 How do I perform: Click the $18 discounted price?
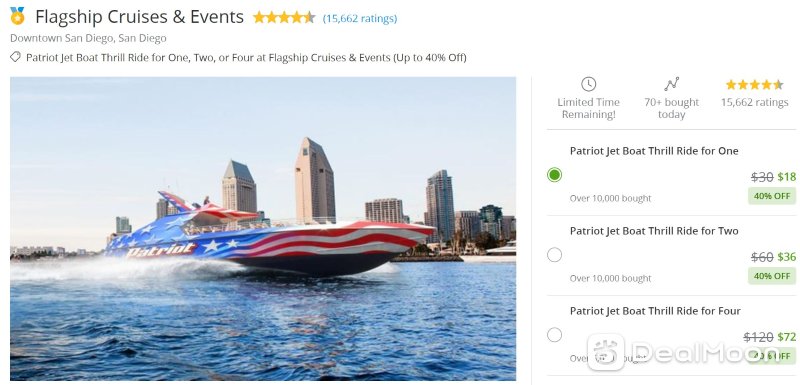coord(787,177)
